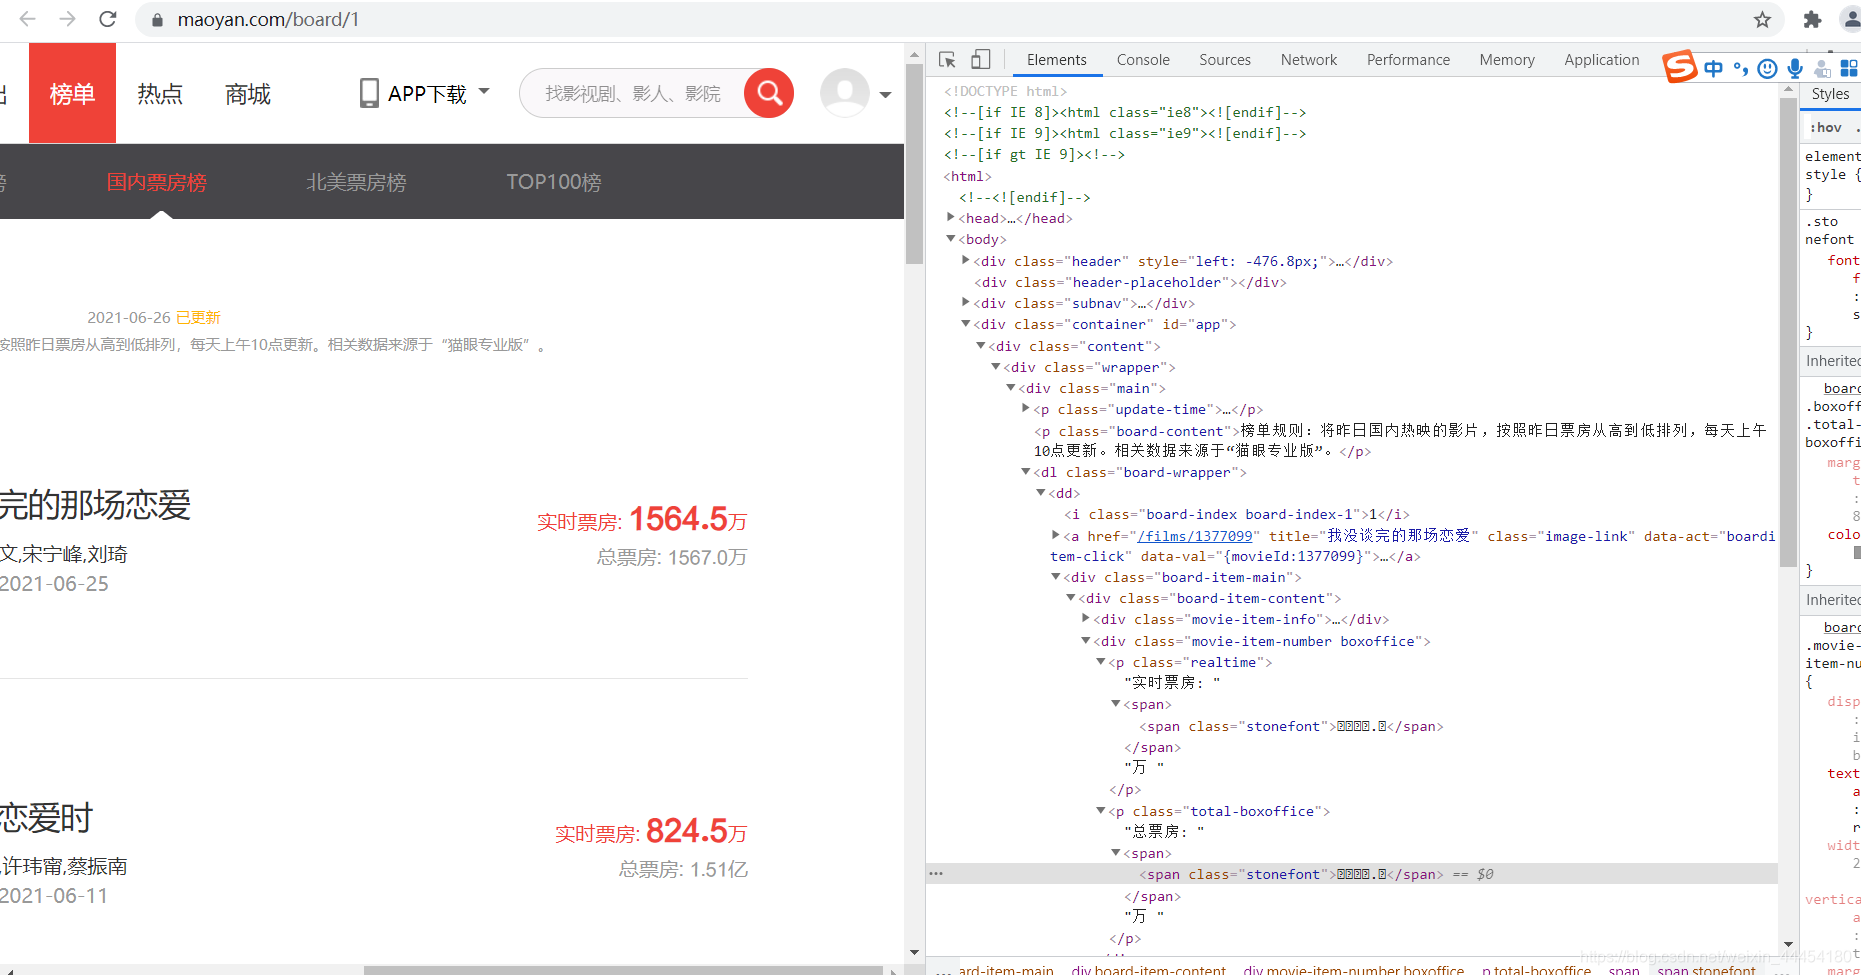
Task: Open the Console DevTools tab
Action: click(x=1143, y=60)
